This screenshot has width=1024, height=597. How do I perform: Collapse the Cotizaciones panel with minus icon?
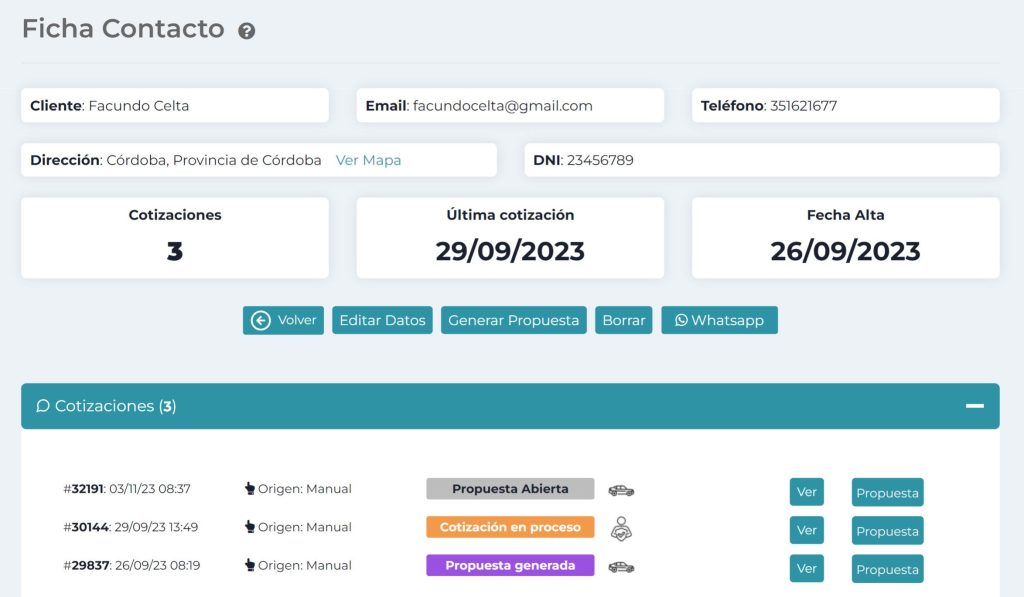click(x=974, y=406)
